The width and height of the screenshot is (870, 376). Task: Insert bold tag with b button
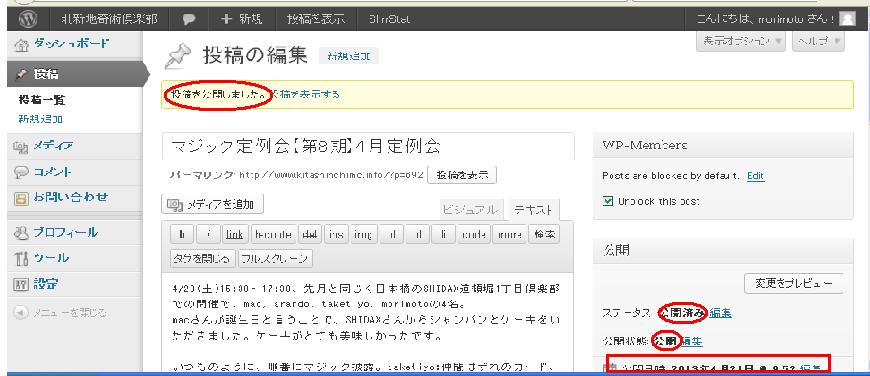pyautogui.click(x=181, y=235)
